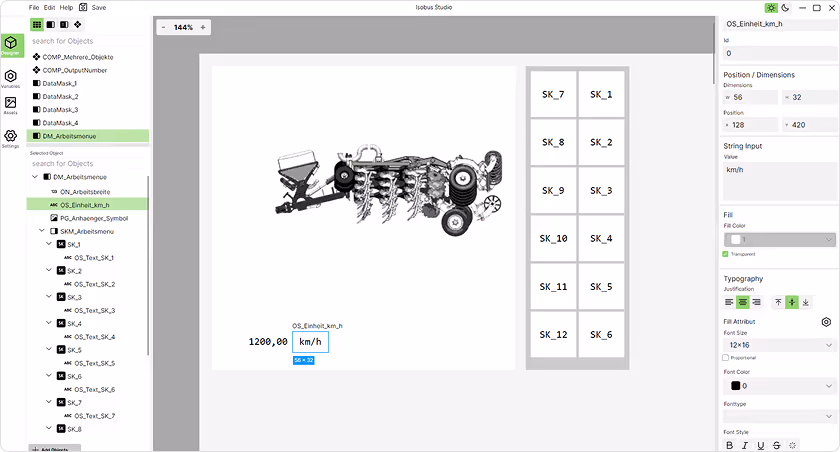Click the Save menu label
The width and height of the screenshot is (840, 452).
pos(99,7)
